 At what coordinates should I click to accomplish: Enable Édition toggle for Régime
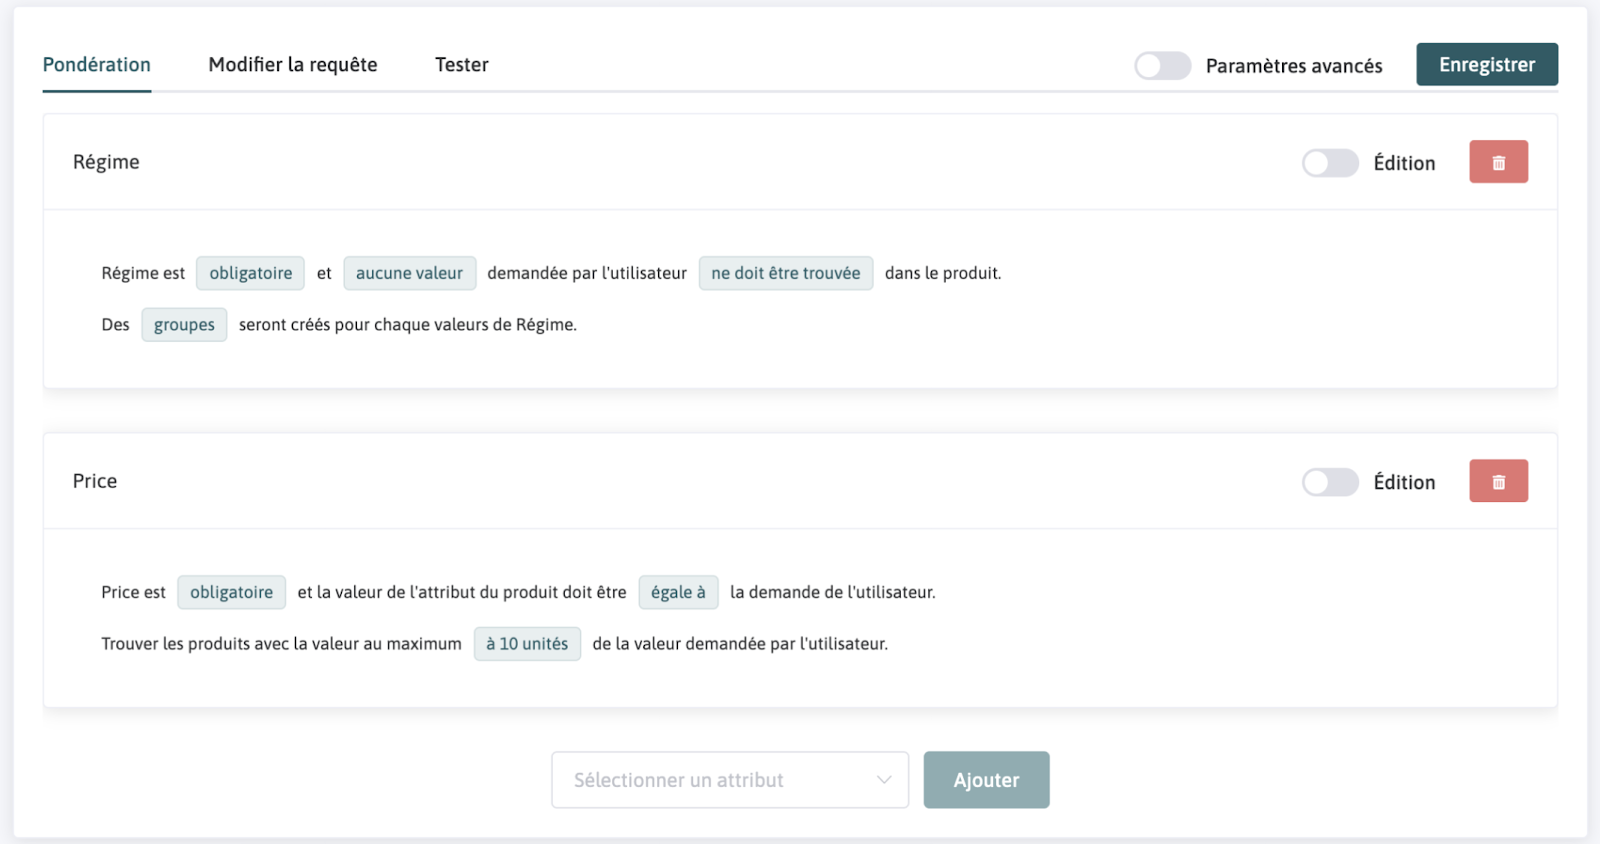(1330, 163)
